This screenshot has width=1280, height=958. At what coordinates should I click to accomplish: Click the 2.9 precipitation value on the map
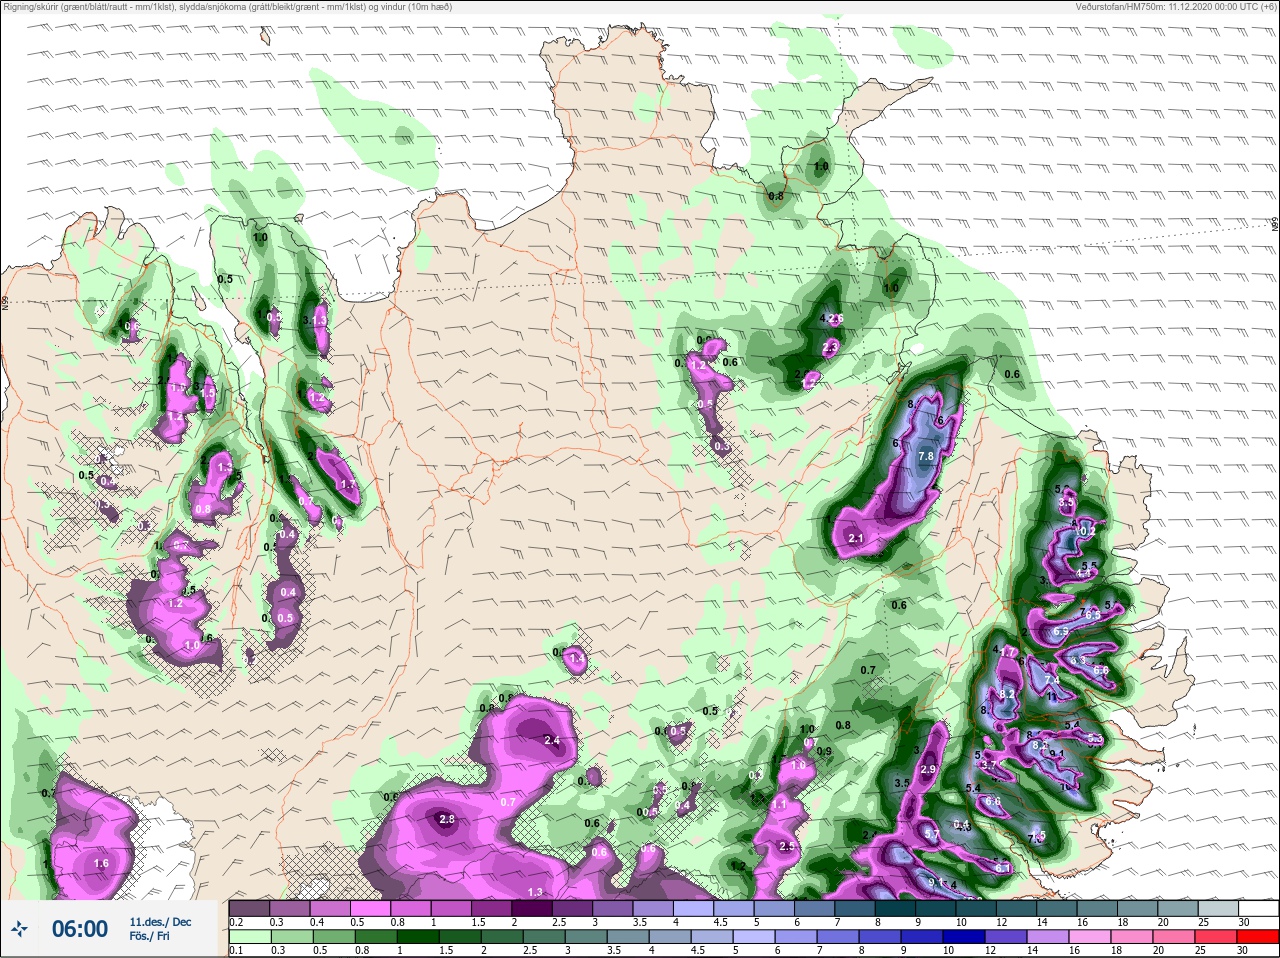(x=928, y=769)
